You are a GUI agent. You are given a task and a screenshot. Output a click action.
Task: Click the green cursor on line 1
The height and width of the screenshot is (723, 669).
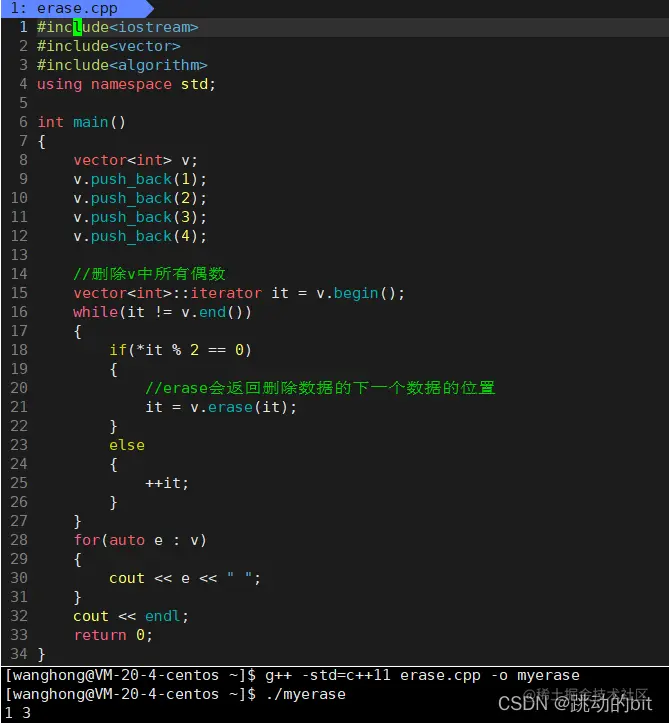point(77,27)
